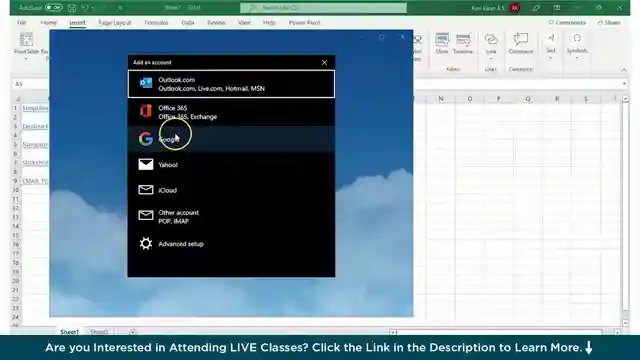Select column S header
The image size is (640, 360).
pyautogui.click(x=586, y=99)
